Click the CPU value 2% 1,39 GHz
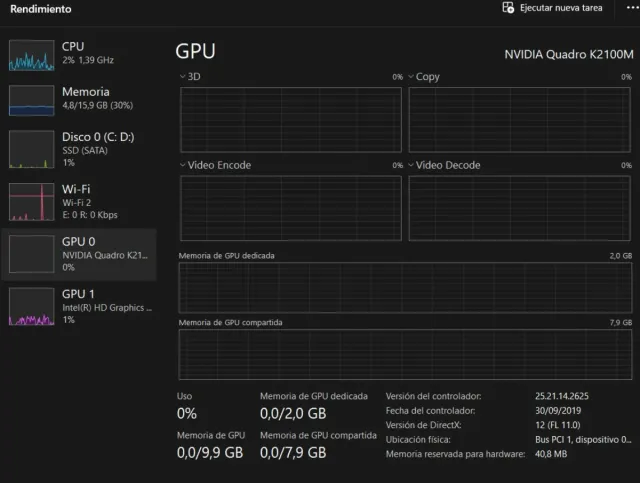The image size is (640, 483). (x=88, y=60)
